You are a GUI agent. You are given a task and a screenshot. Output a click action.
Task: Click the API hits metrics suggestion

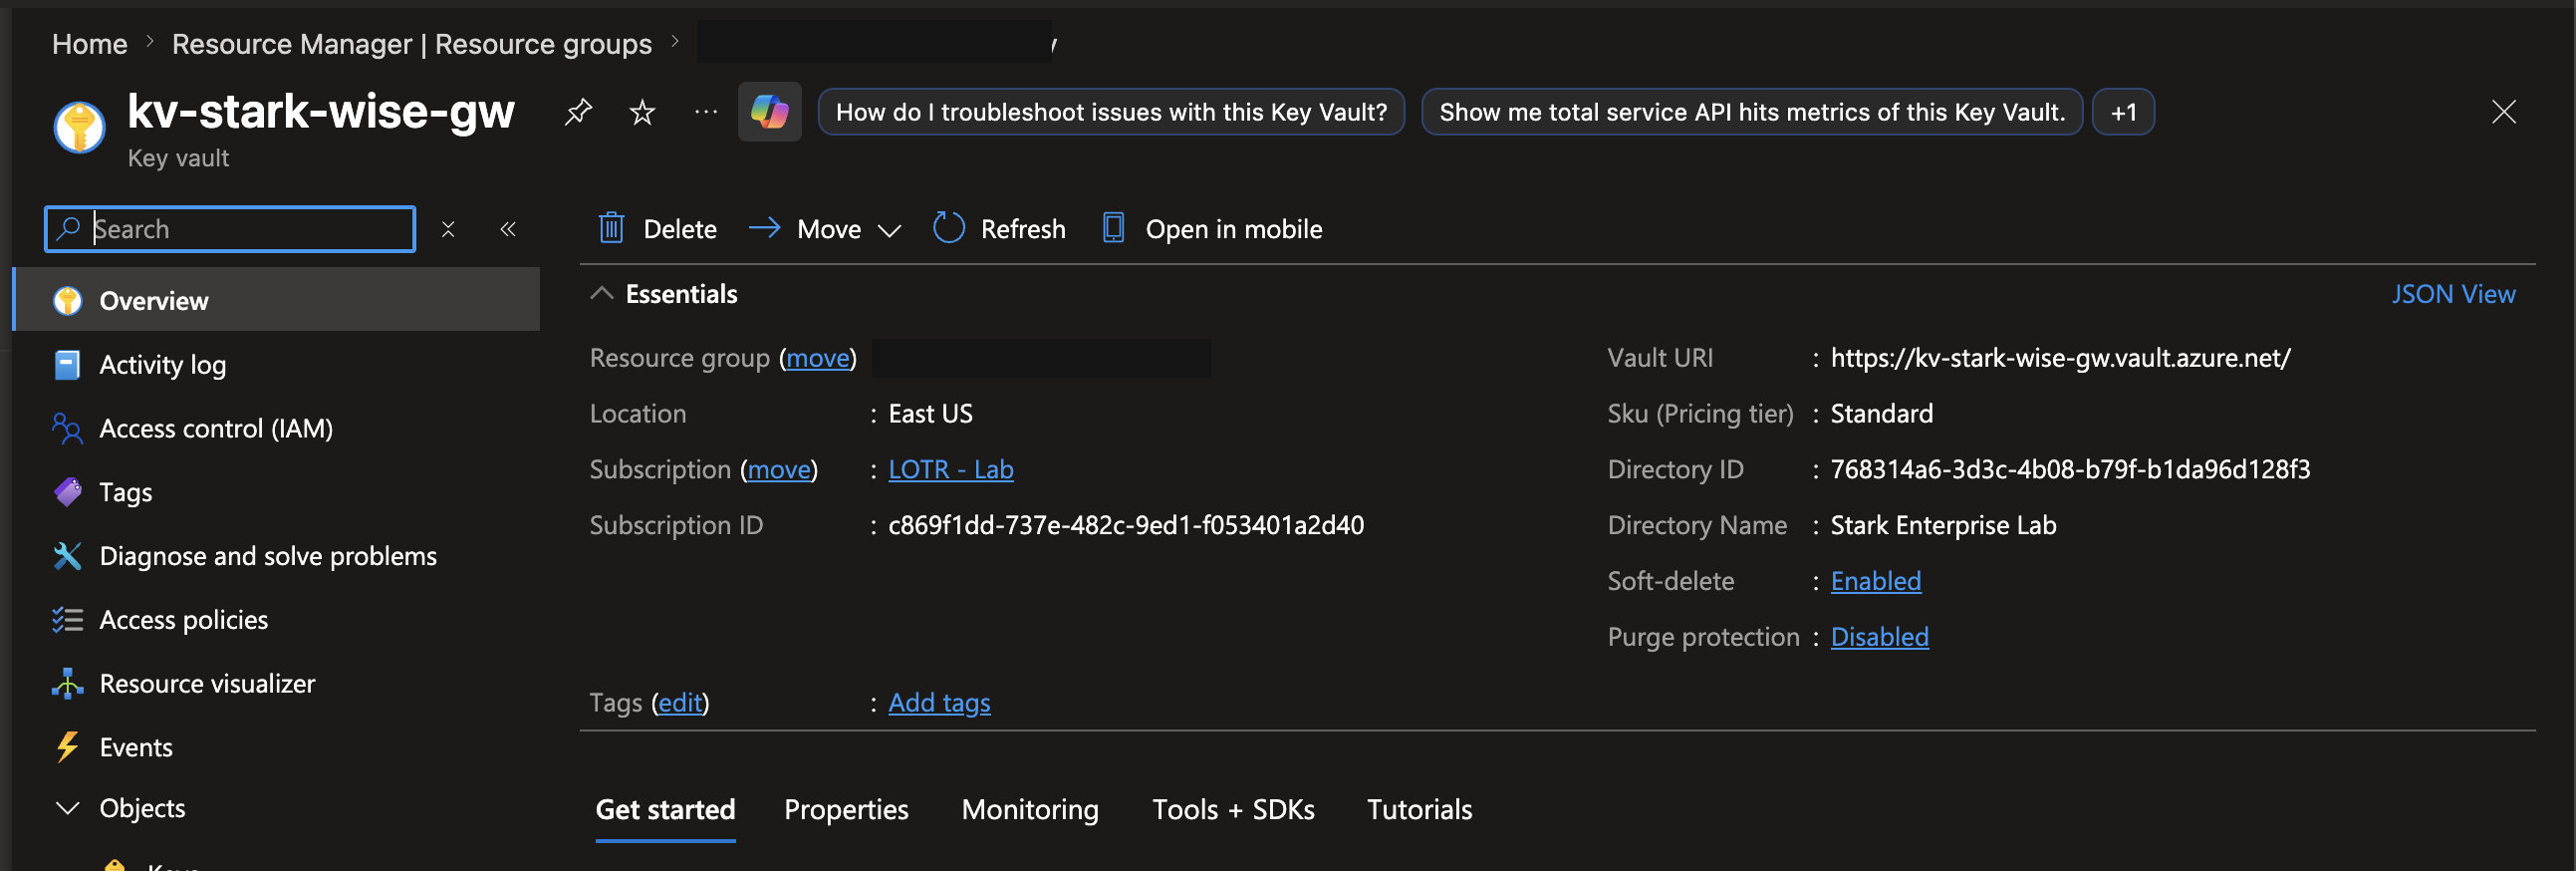1751,112
